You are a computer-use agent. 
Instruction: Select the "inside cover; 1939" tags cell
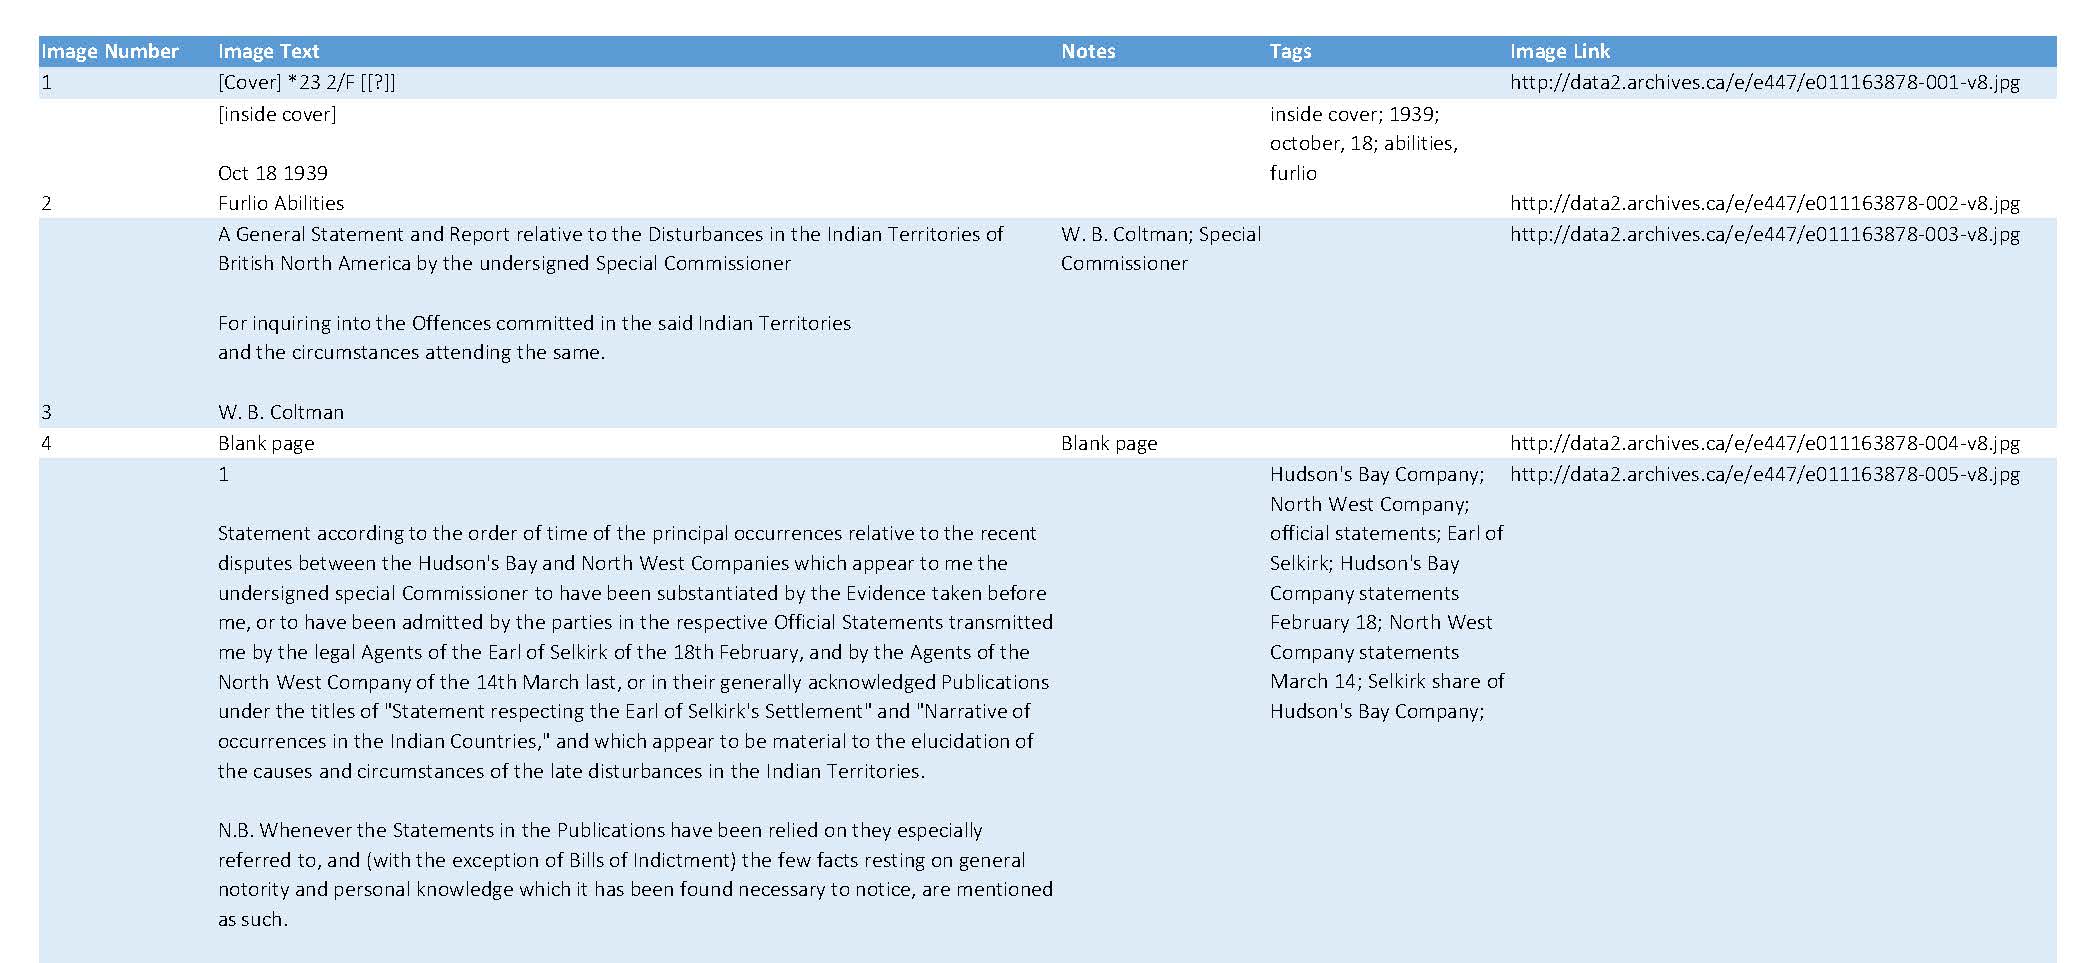point(1363,143)
